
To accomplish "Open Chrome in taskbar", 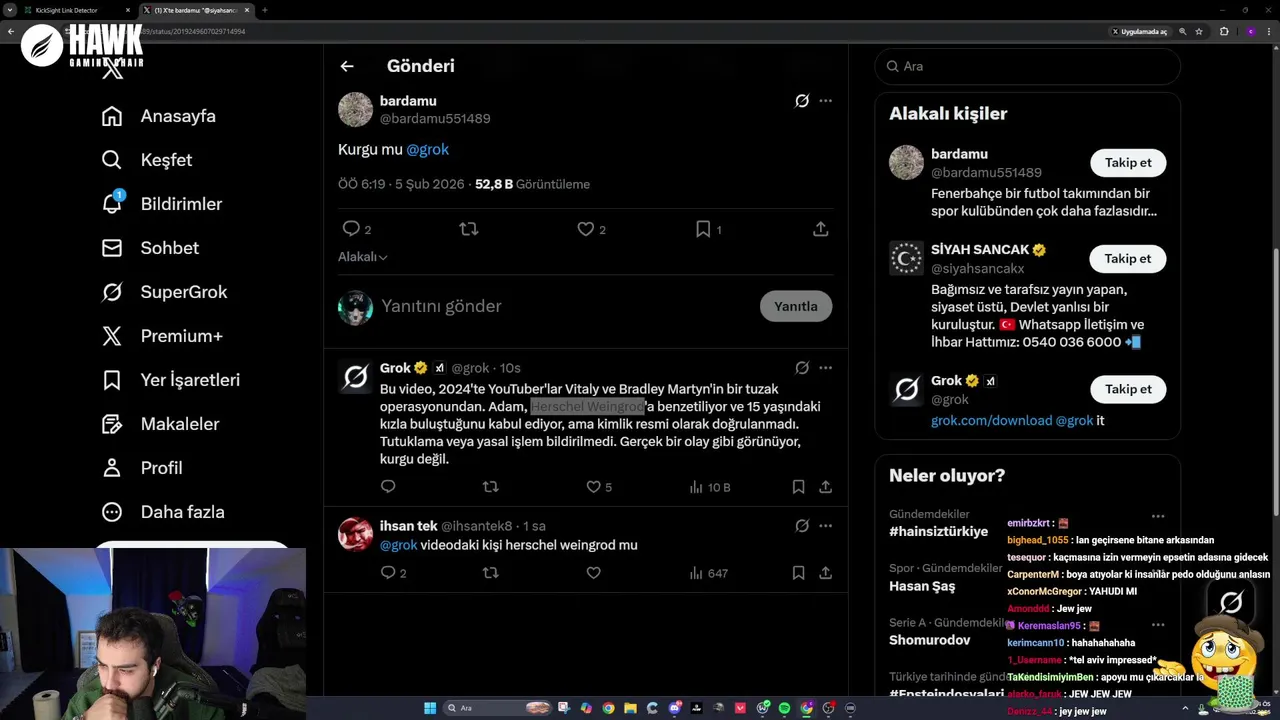I will (609, 708).
